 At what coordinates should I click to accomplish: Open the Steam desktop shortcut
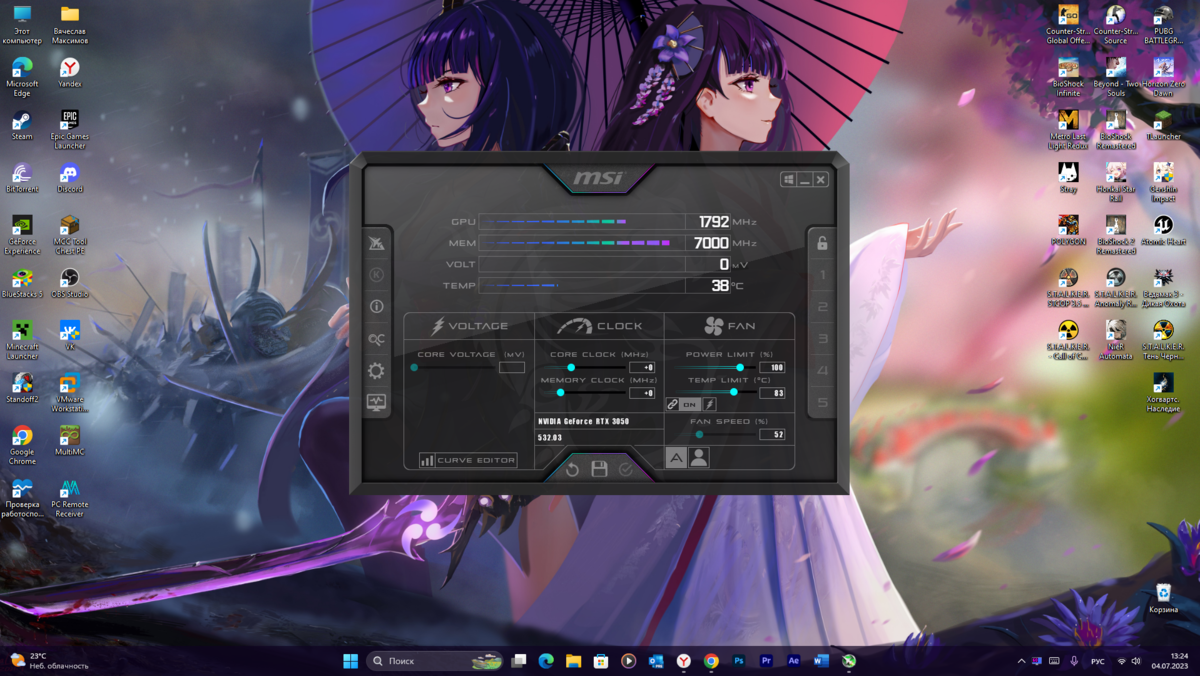pyautogui.click(x=21, y=125)
